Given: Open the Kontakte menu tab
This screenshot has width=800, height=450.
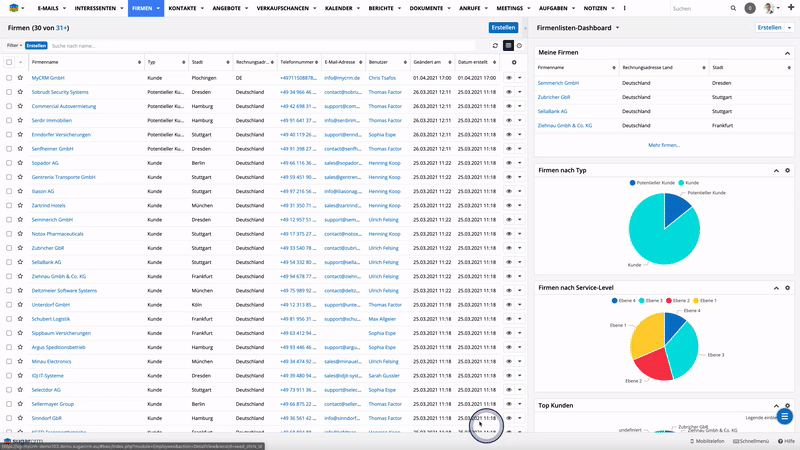Looking at the screenshot, I should coord(185,8).
